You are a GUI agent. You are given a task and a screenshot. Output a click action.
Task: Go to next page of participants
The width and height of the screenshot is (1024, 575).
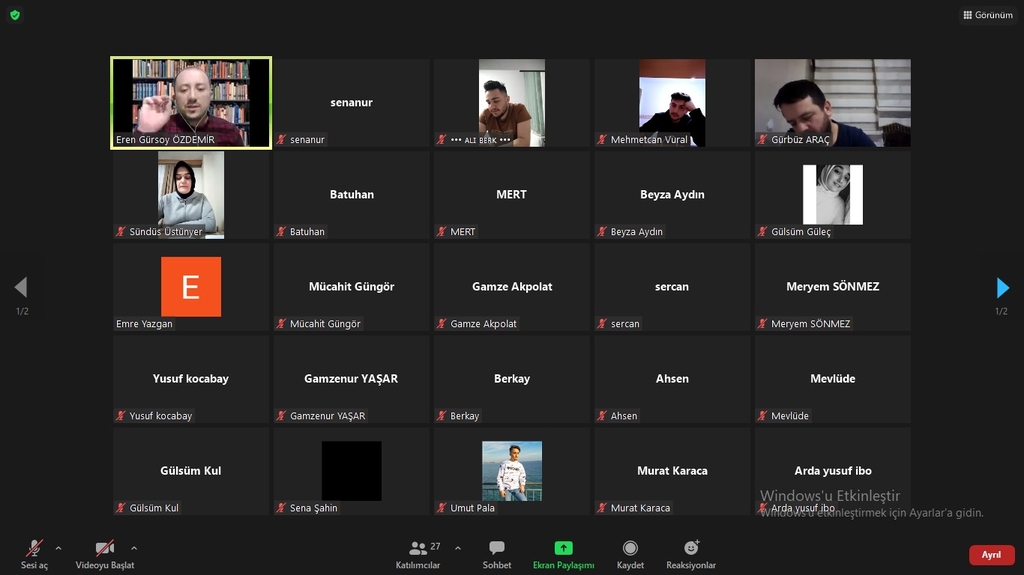[1002, 288]
